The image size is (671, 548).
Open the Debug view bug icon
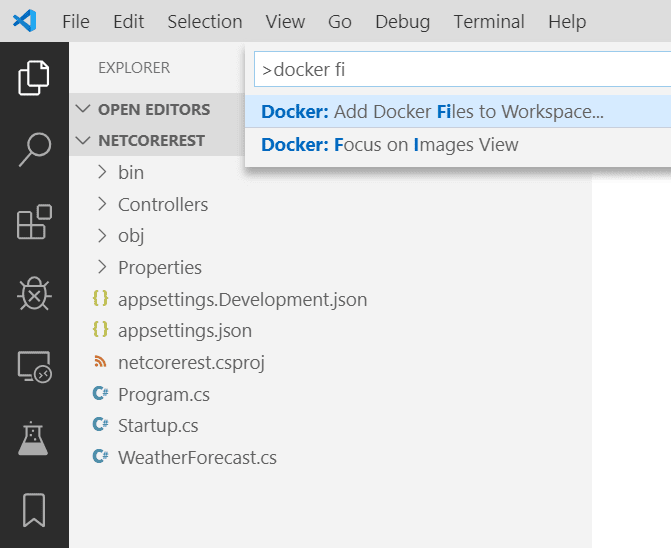point(34,294)
